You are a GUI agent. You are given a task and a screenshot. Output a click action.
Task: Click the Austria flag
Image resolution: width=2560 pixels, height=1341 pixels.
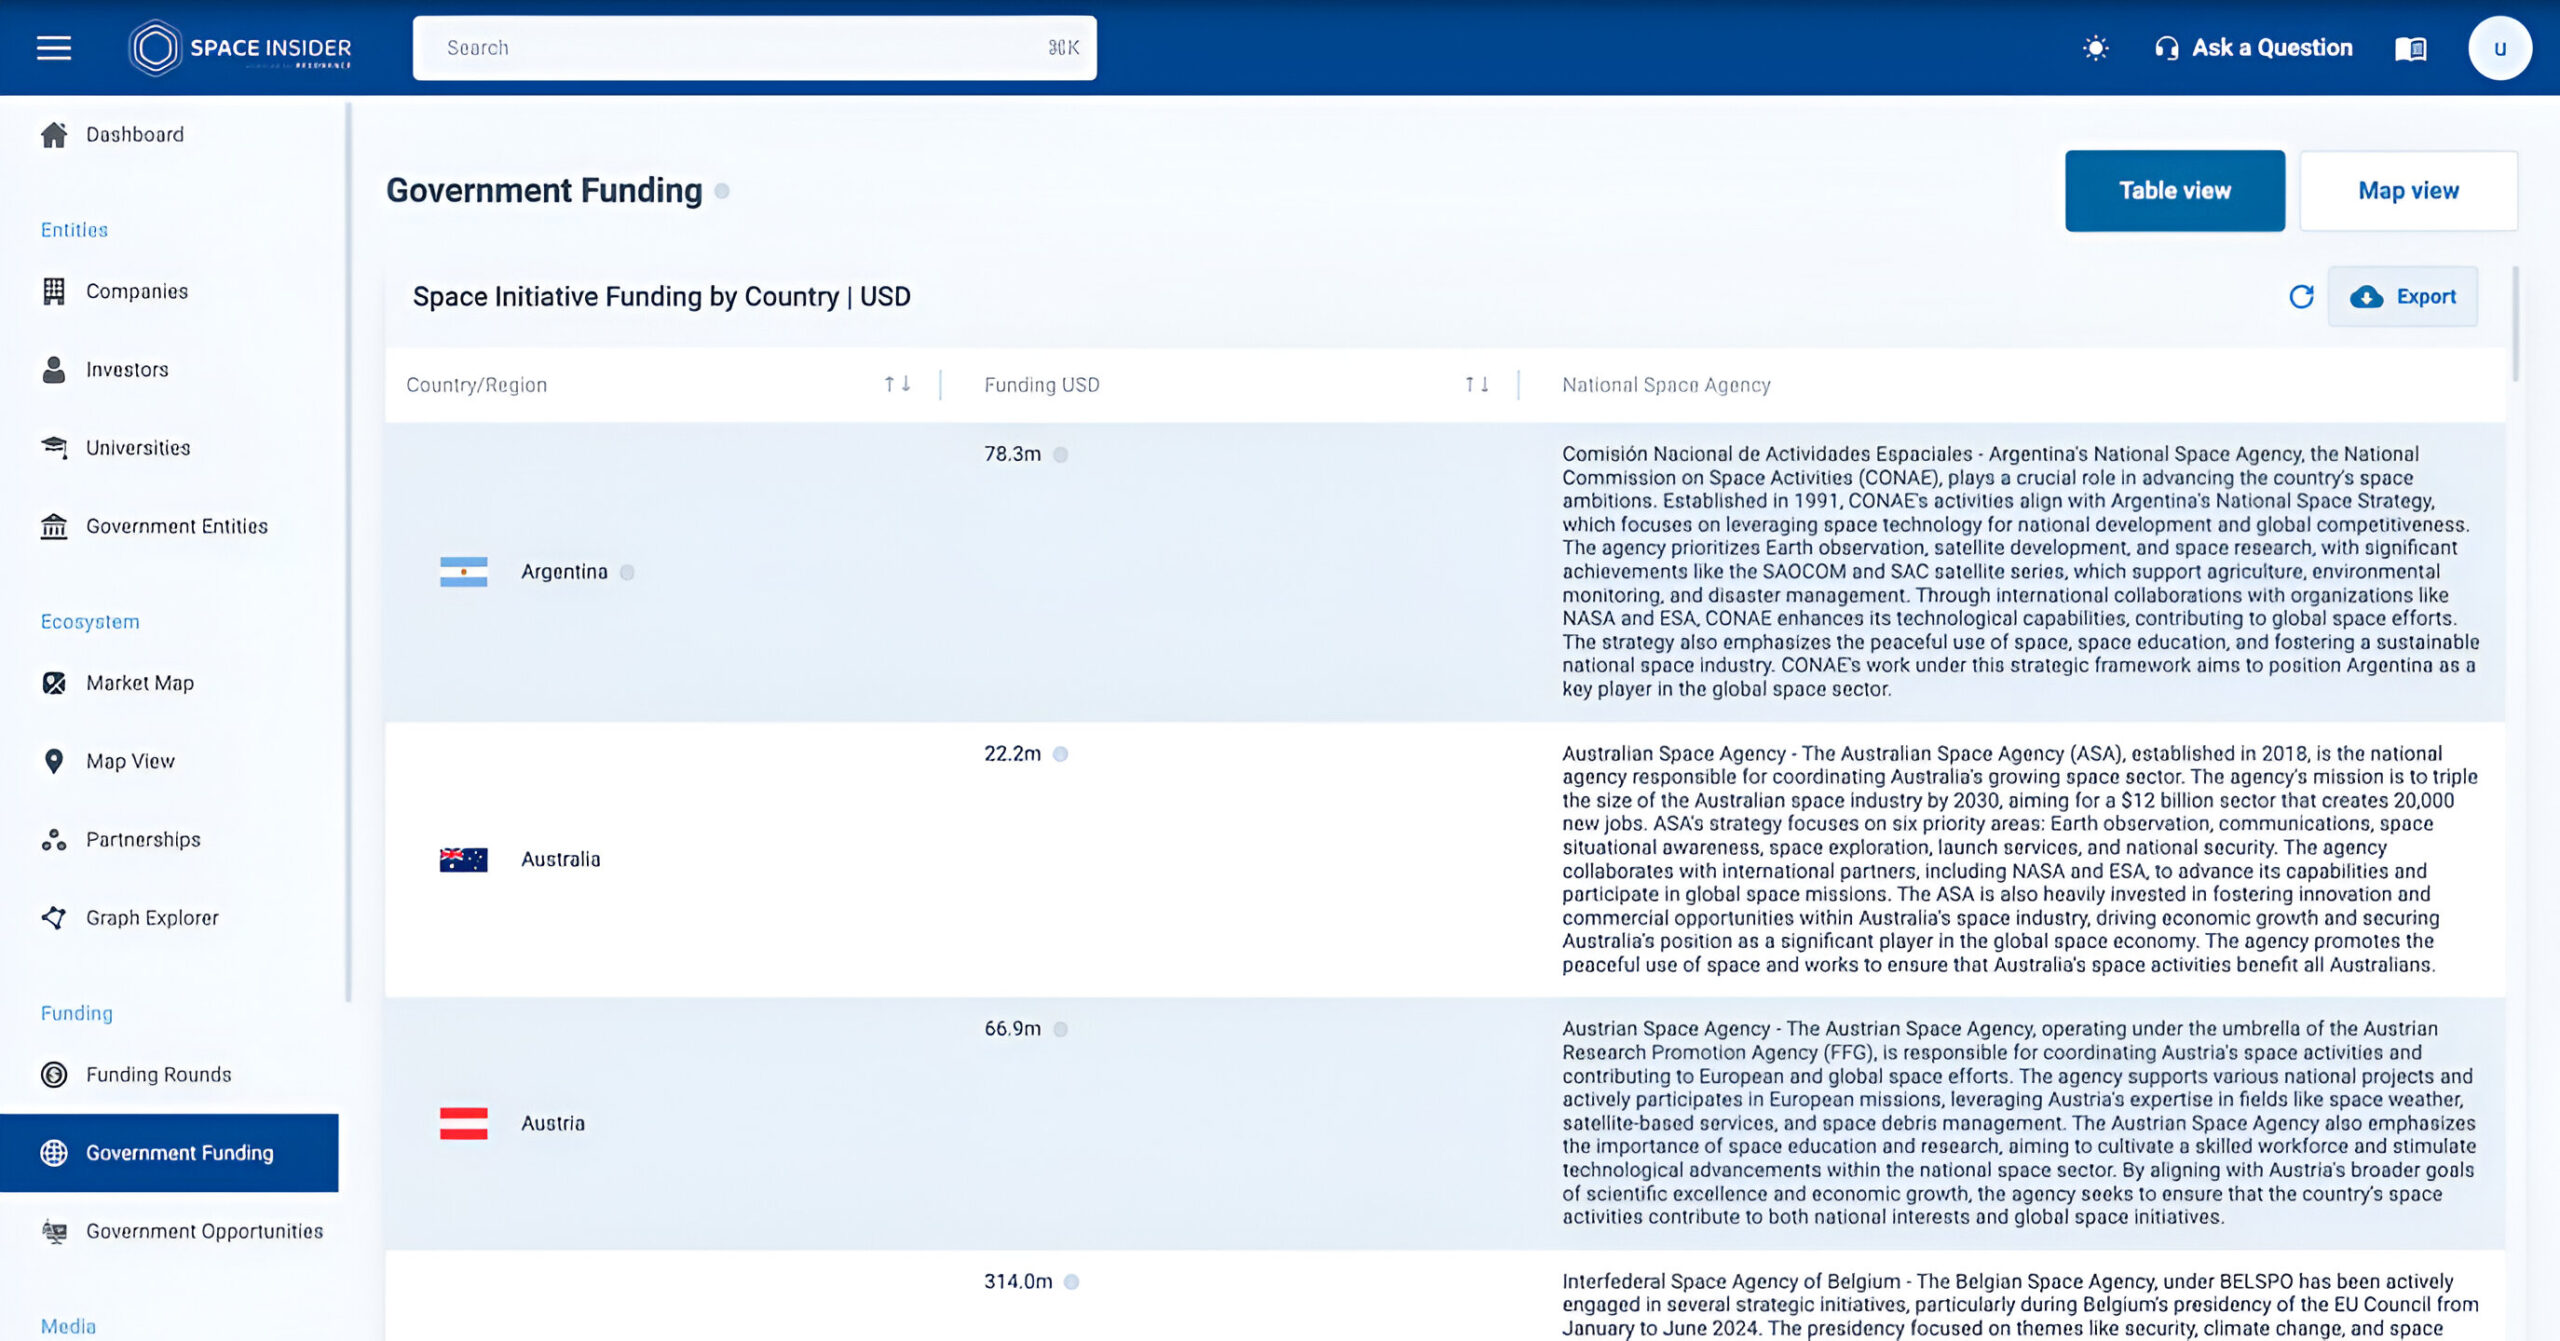coord(464,1124)
